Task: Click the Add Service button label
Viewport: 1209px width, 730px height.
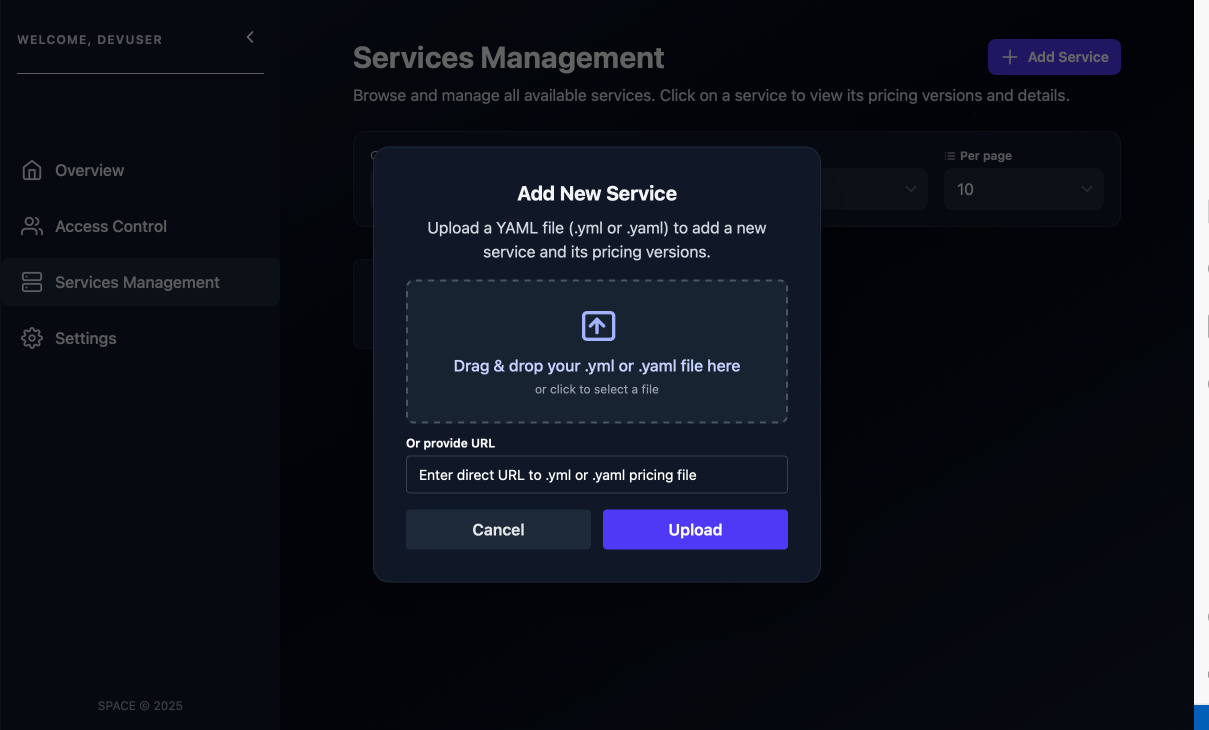Action: pyautogui.click(x=1067, y=57)
